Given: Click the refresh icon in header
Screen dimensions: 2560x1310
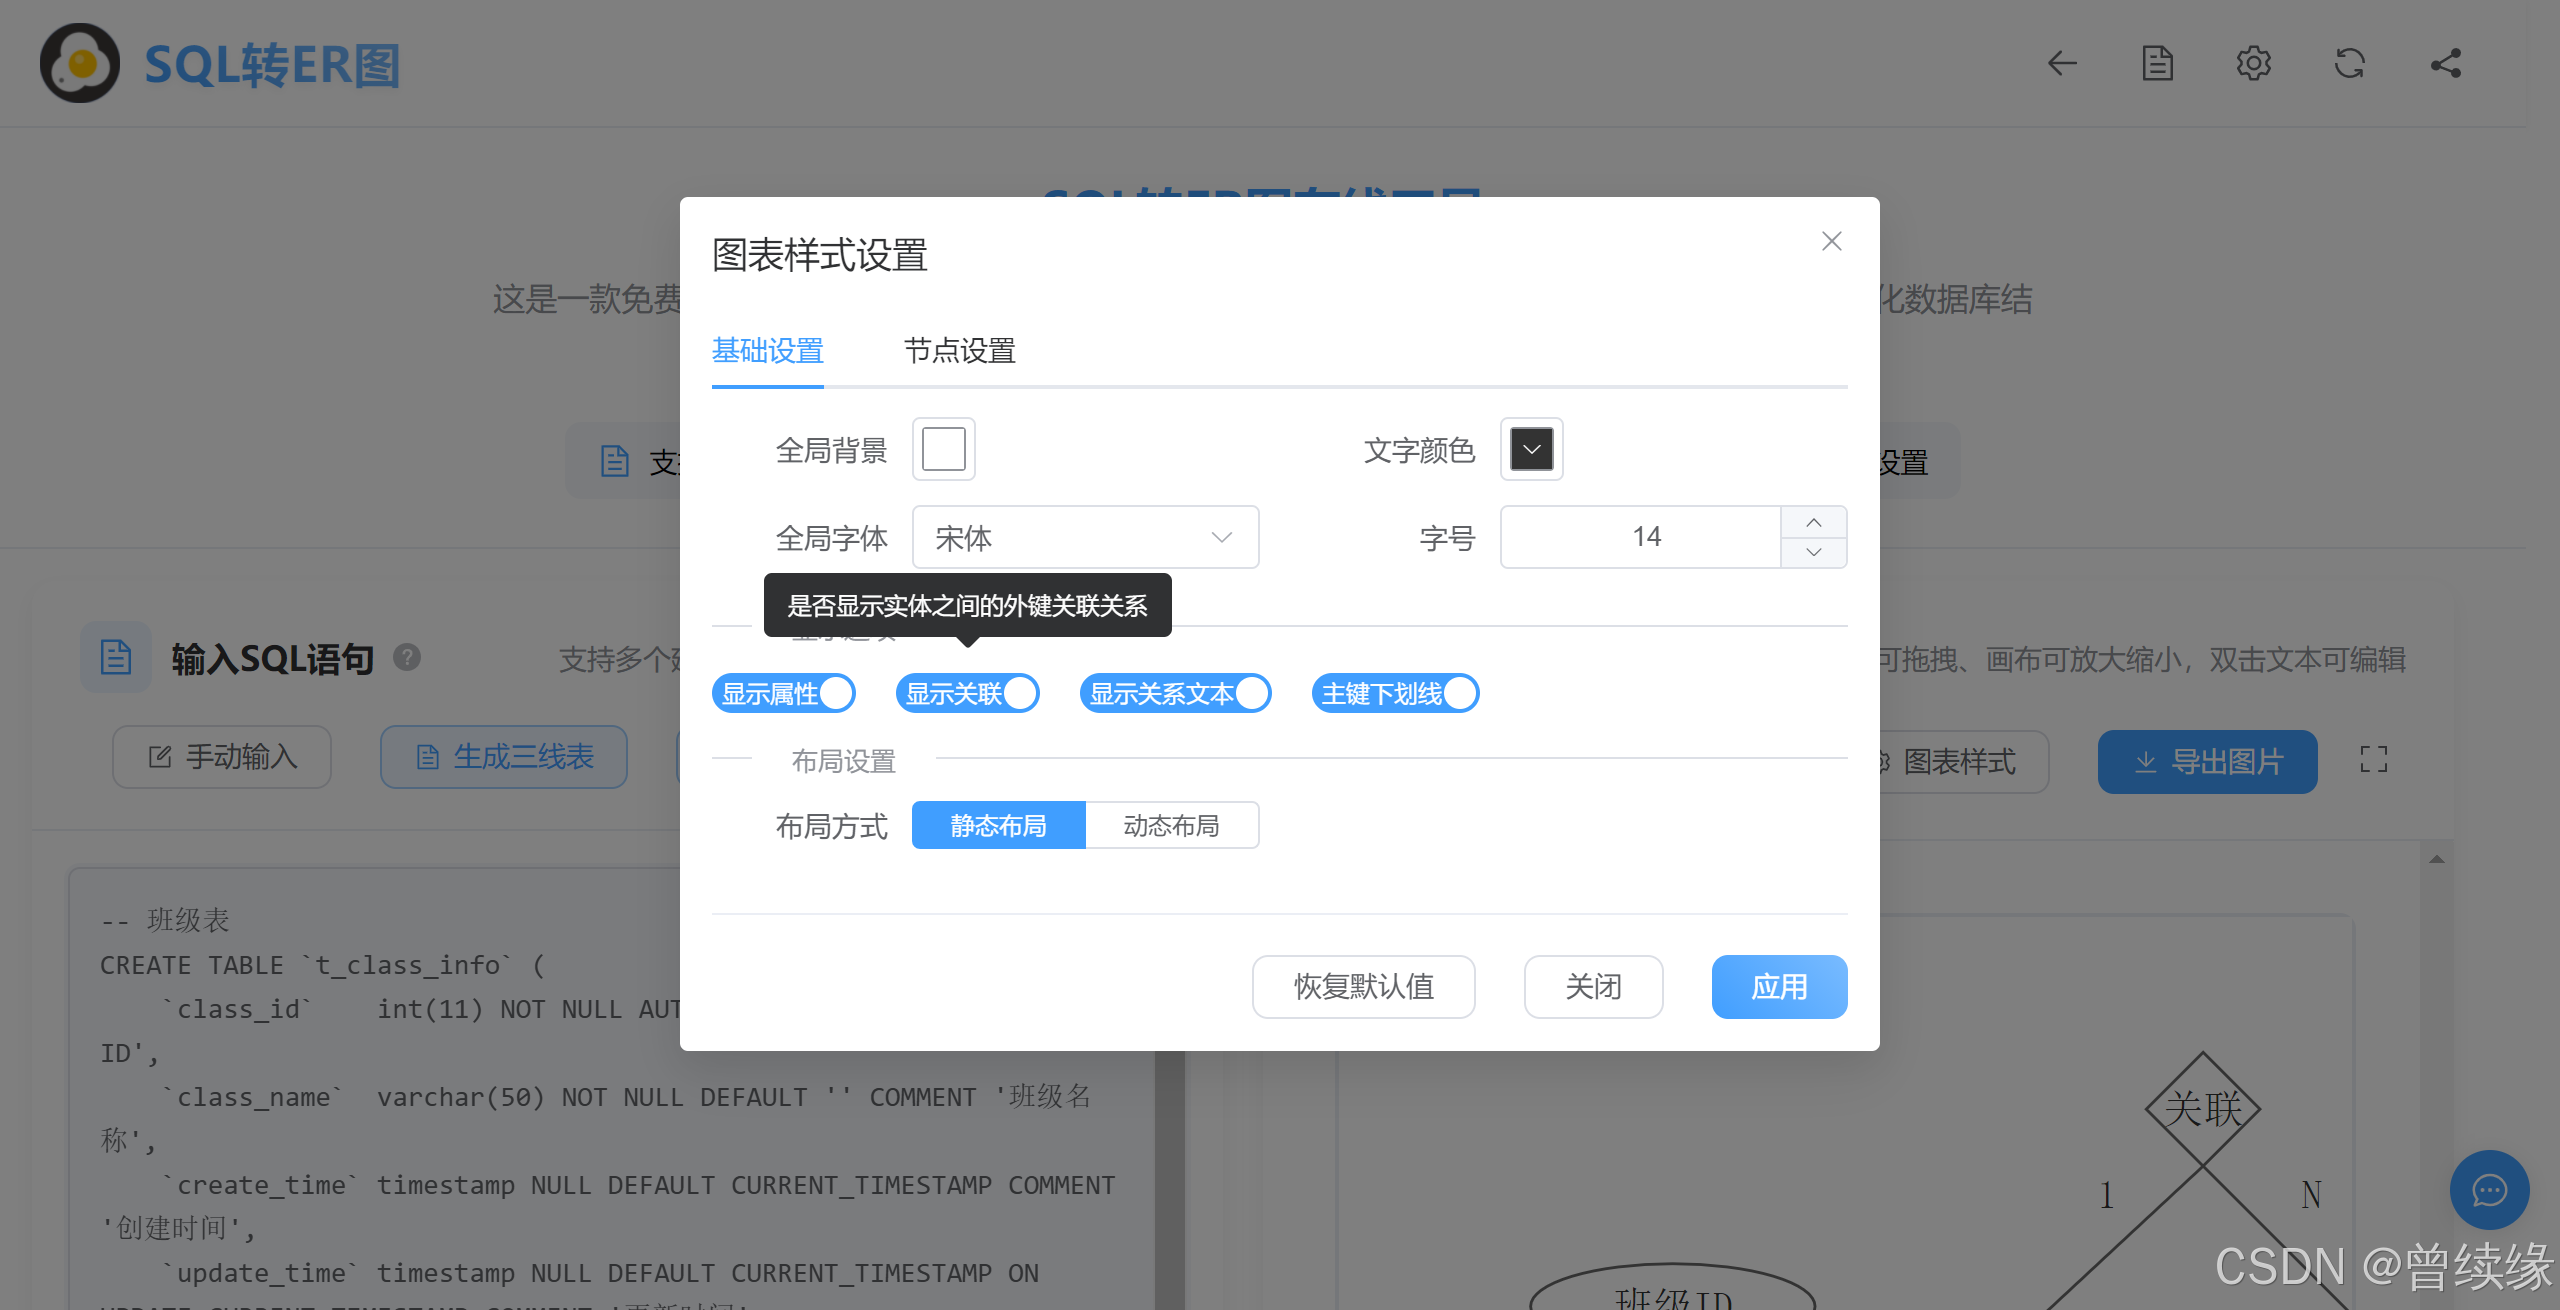Looking at the screenshot, I should pos(2349,64).
